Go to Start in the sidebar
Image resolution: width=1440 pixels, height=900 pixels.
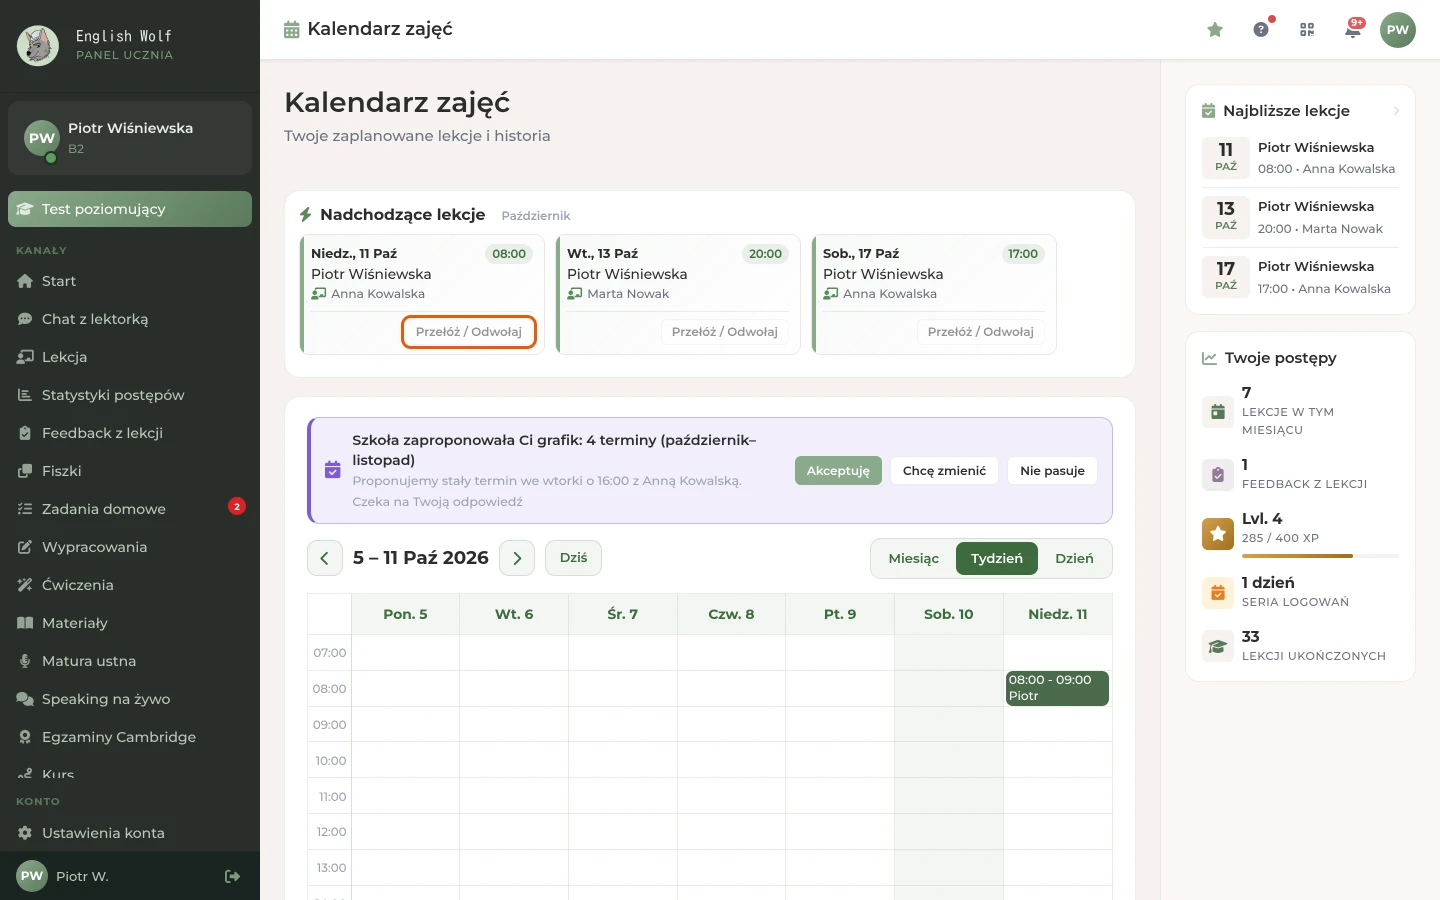pos(130,281)
